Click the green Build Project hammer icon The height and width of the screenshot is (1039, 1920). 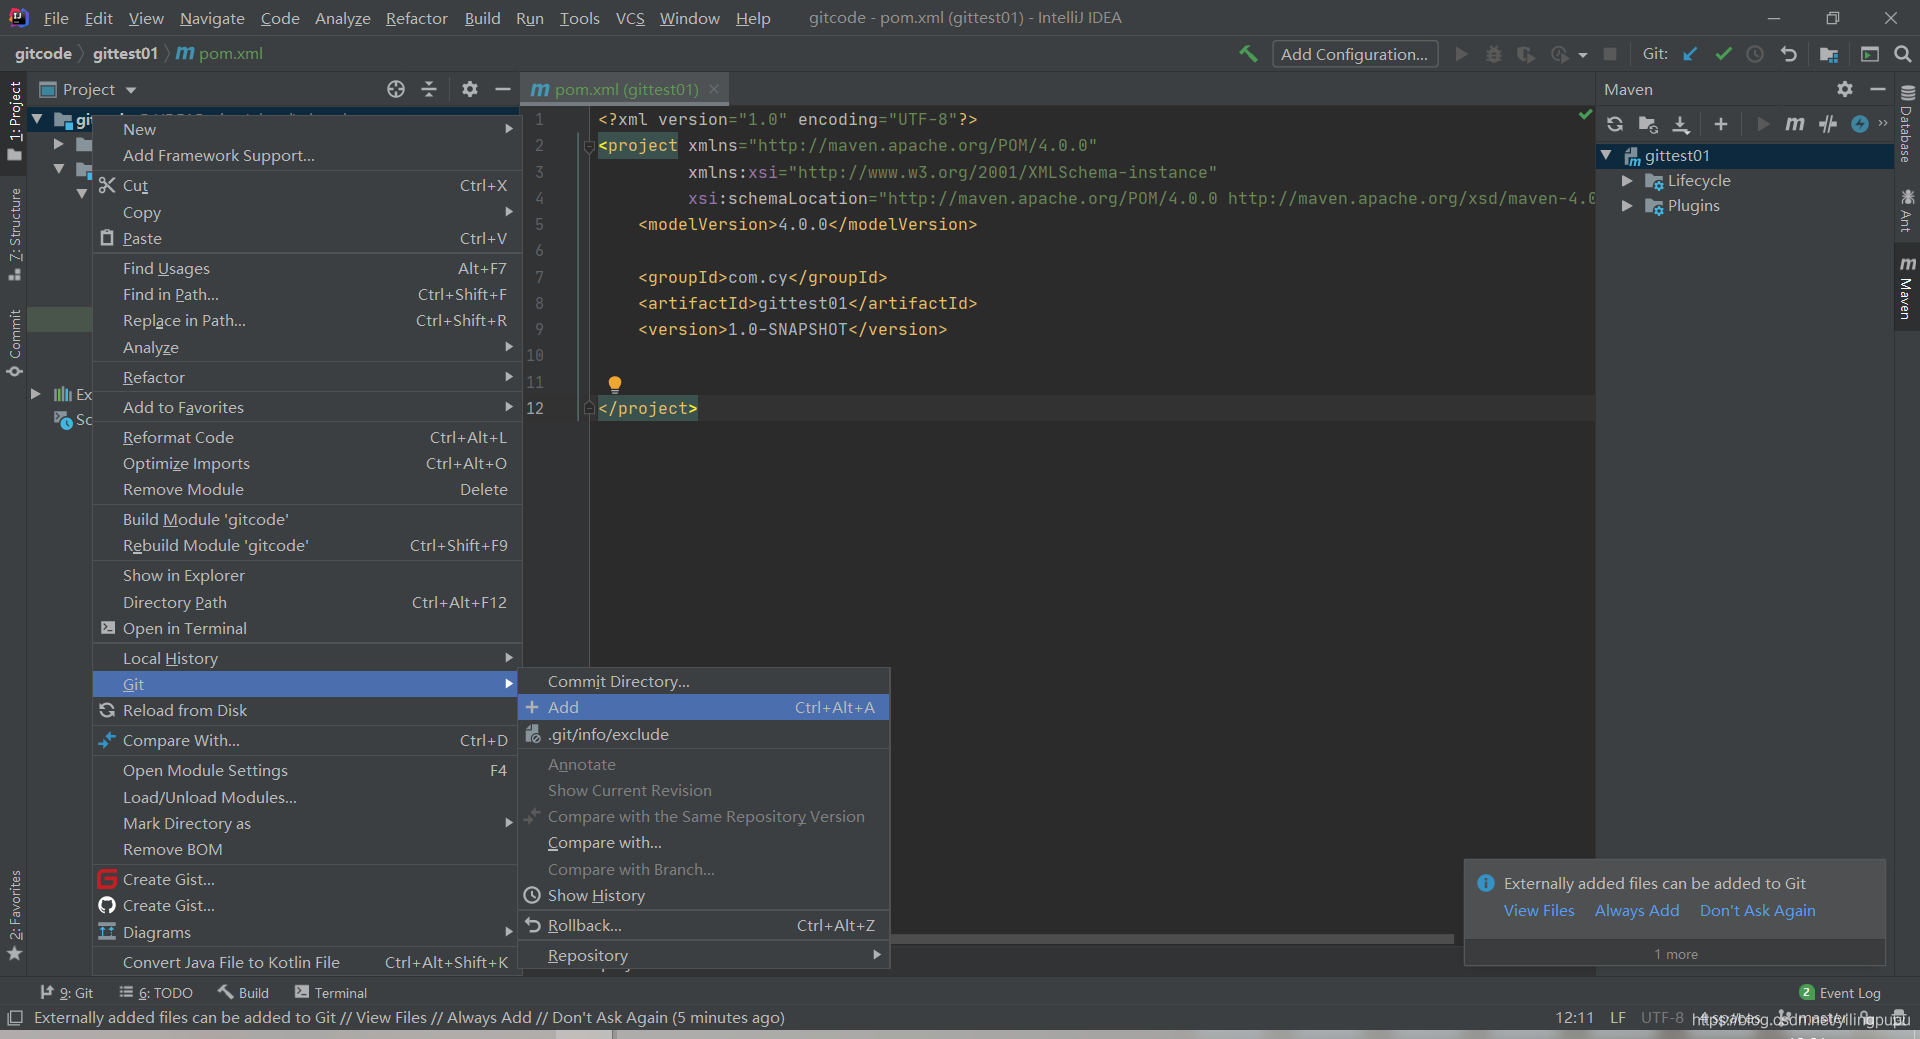(1248, 54)
